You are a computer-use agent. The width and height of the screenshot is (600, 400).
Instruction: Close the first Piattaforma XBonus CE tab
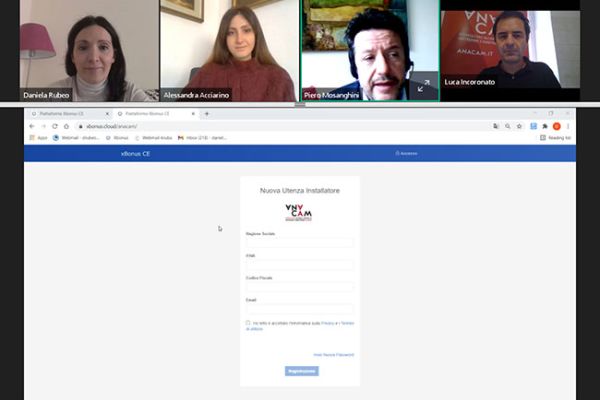click(107, 114)
